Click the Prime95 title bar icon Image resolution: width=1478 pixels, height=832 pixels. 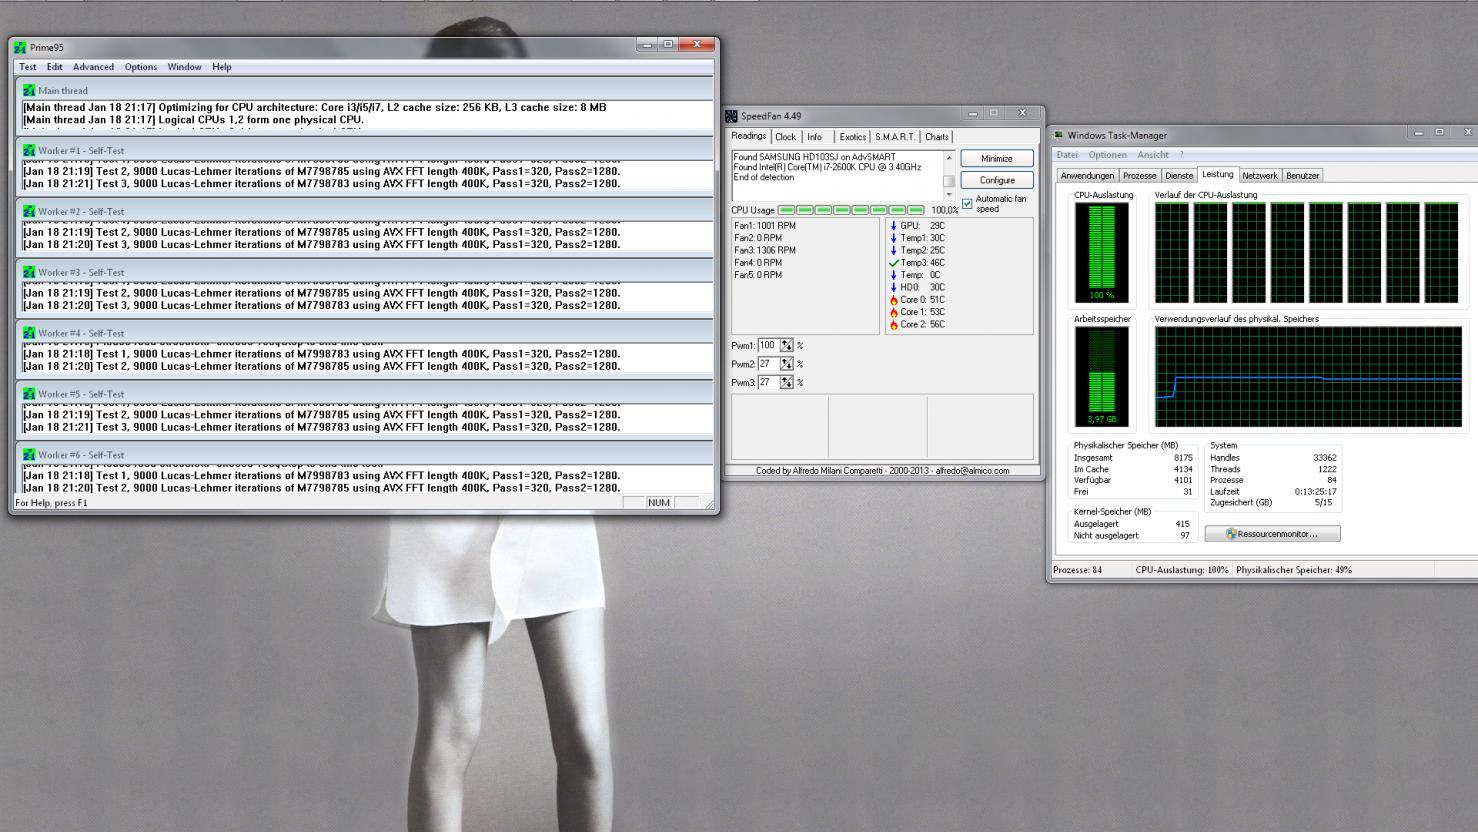(x=20, y=47)
